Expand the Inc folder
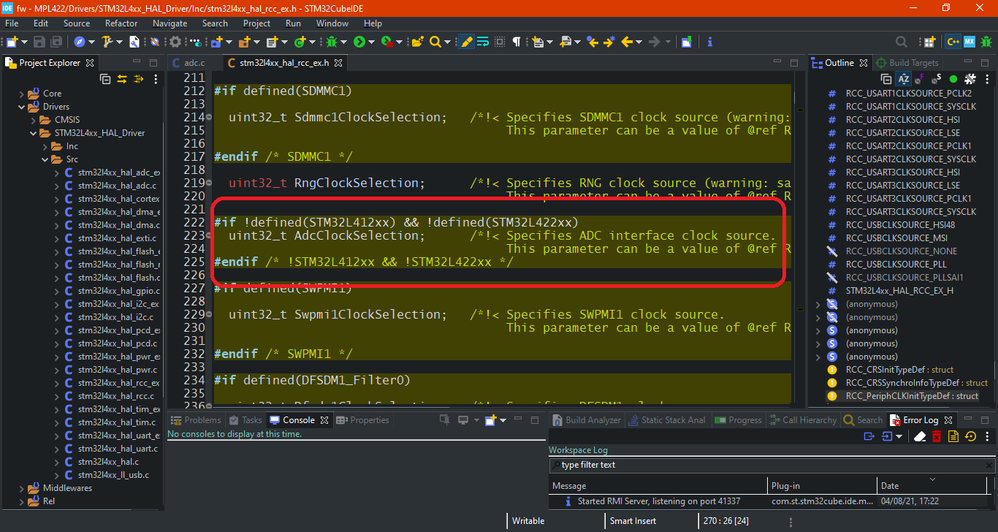998x532 pixels. [x=45, y=146]
